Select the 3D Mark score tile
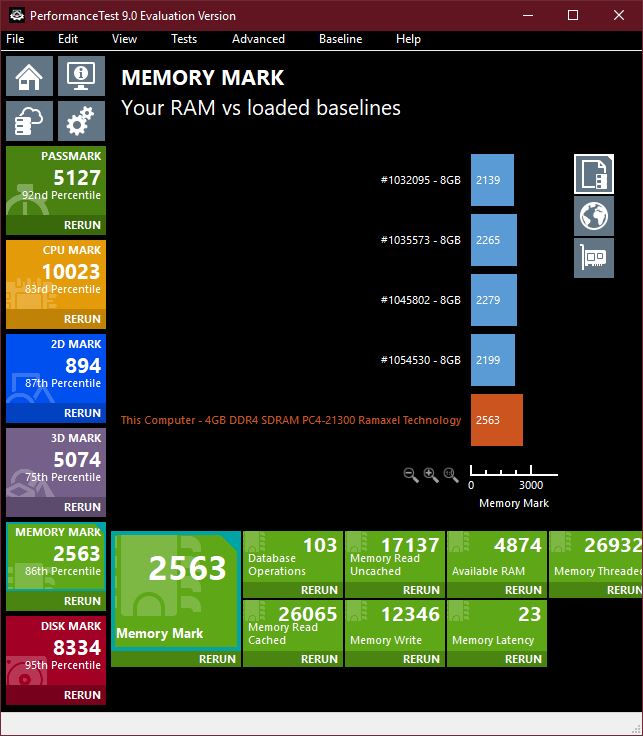This screenshot has height=736, width=643. pyautogui.click(x=56, y=463)
